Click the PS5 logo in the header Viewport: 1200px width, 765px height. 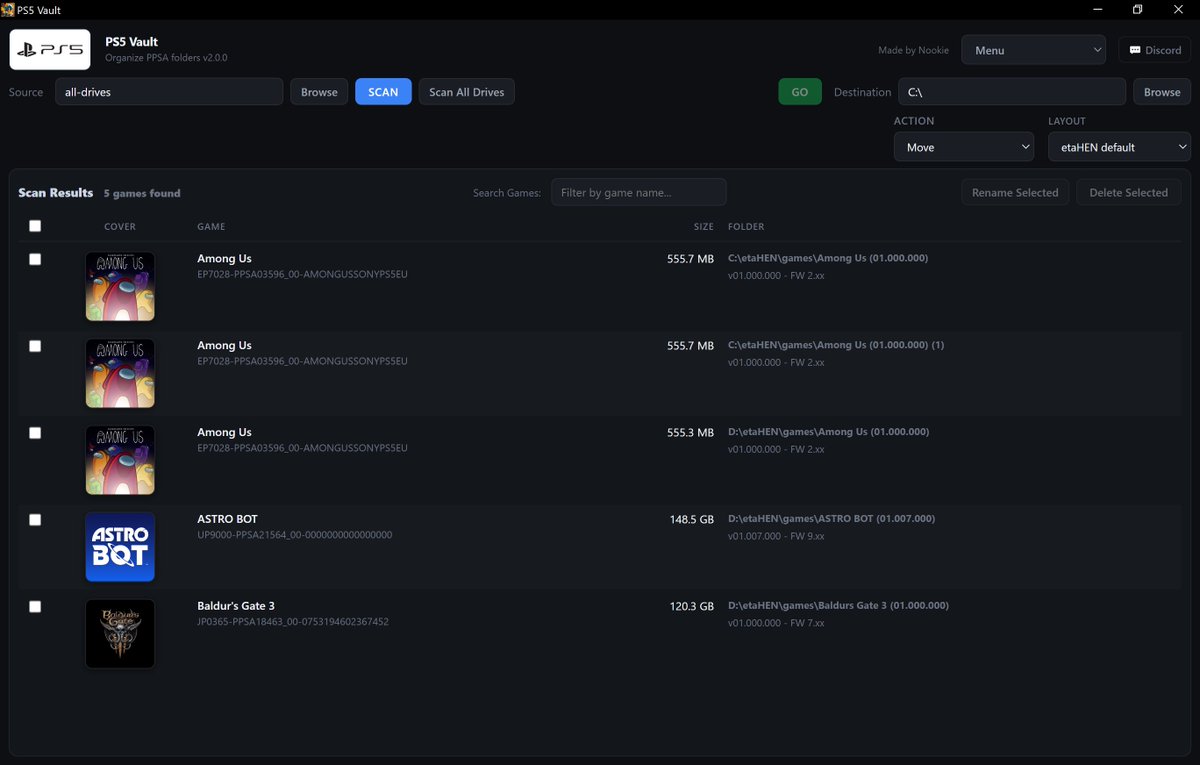(50, 49)
